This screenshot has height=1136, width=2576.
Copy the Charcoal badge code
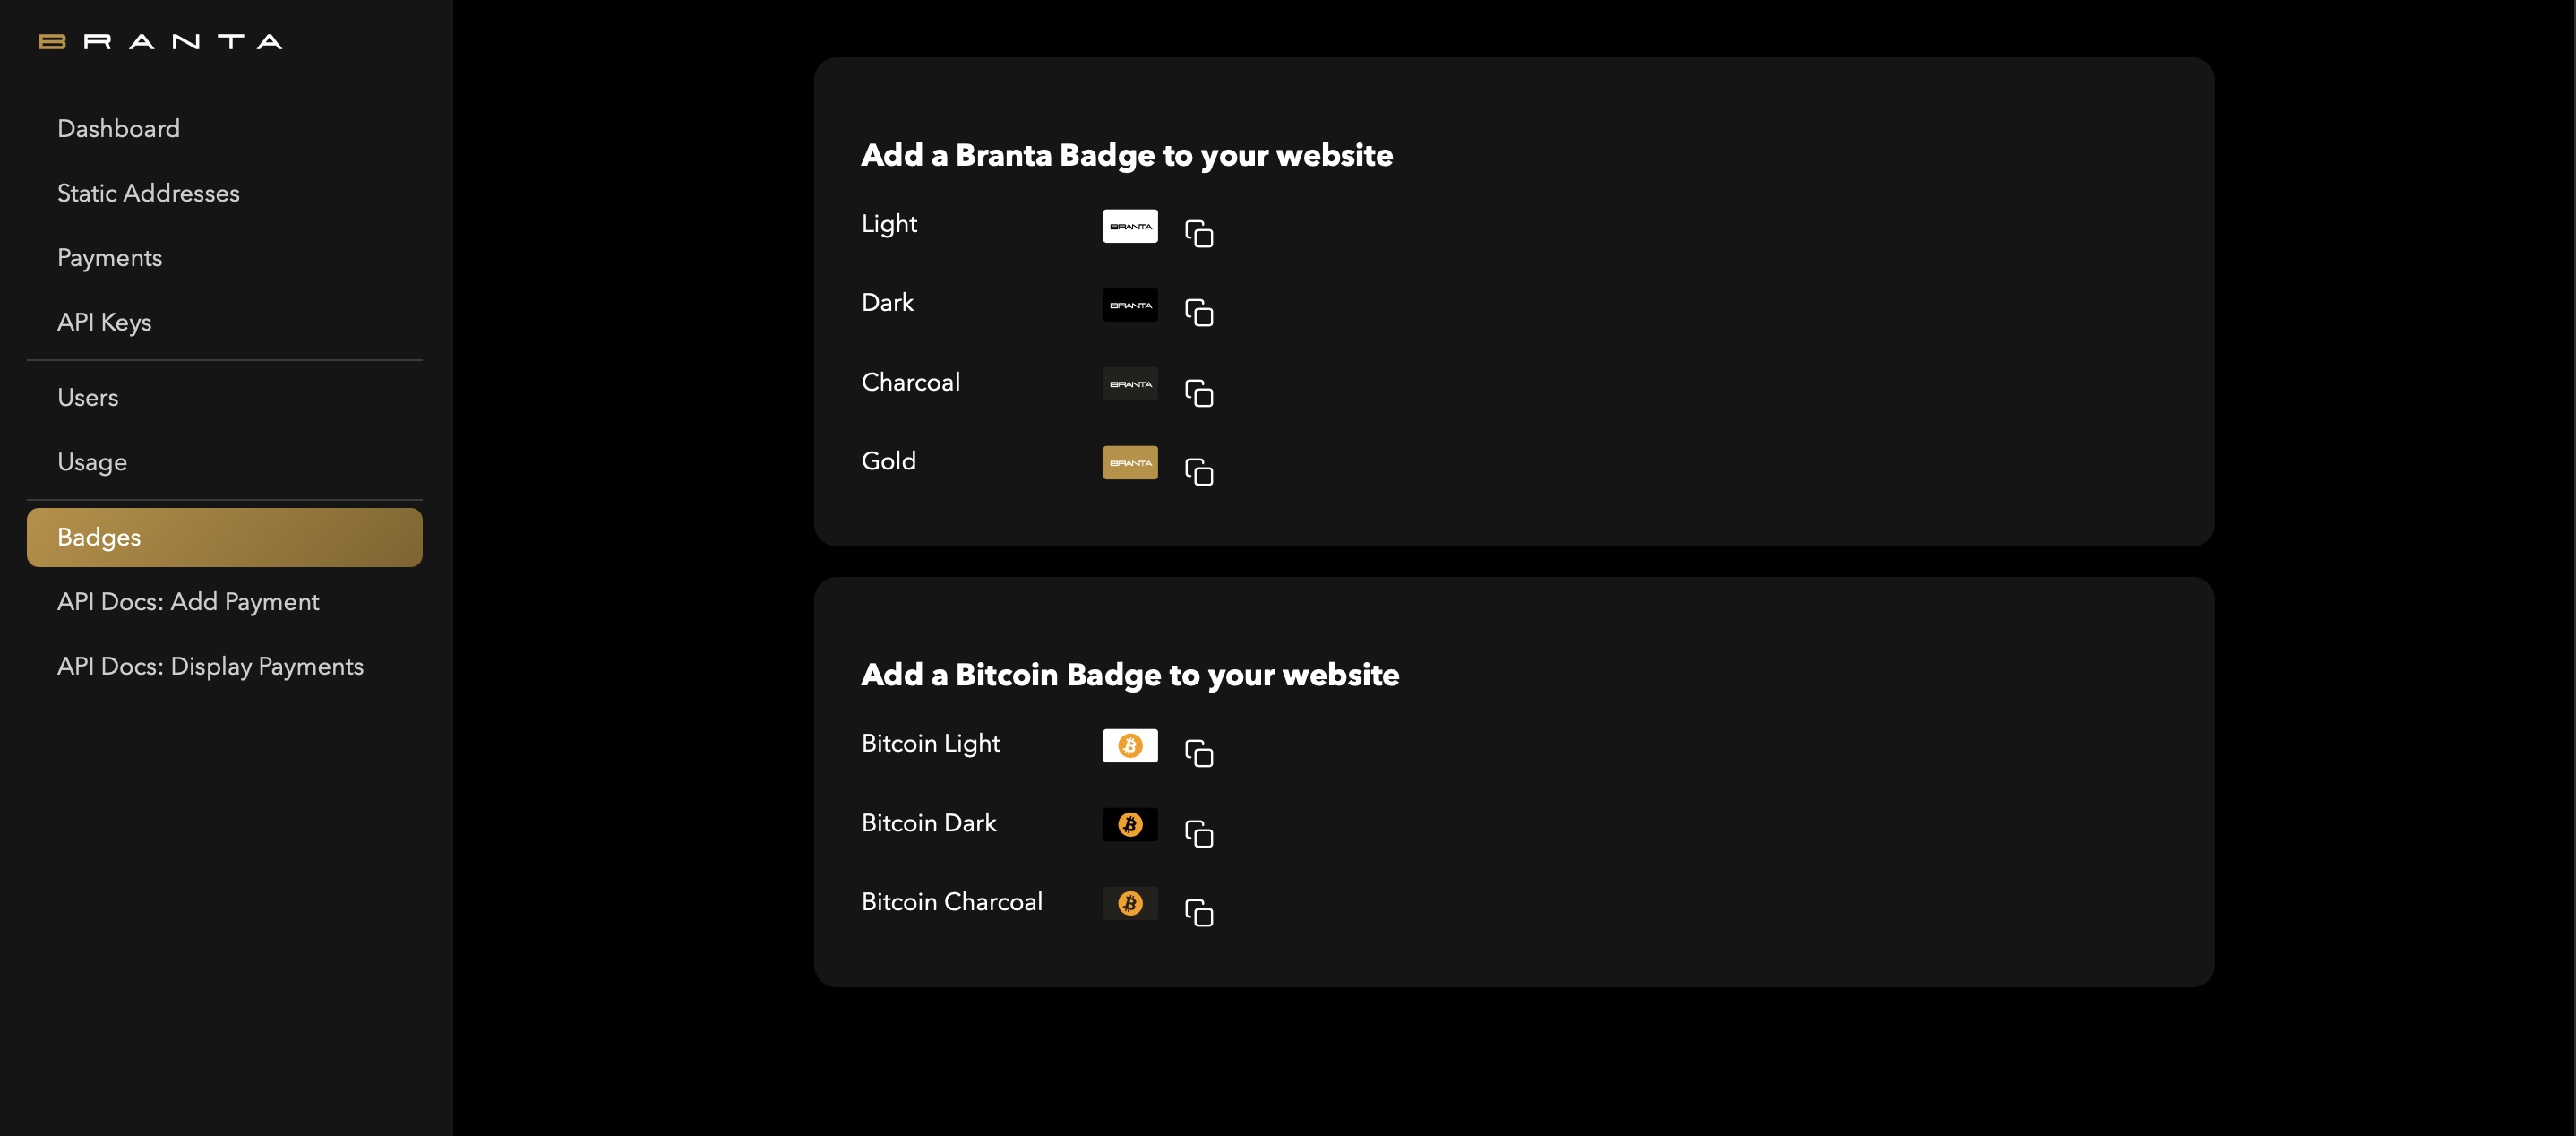coord(1198,392)
